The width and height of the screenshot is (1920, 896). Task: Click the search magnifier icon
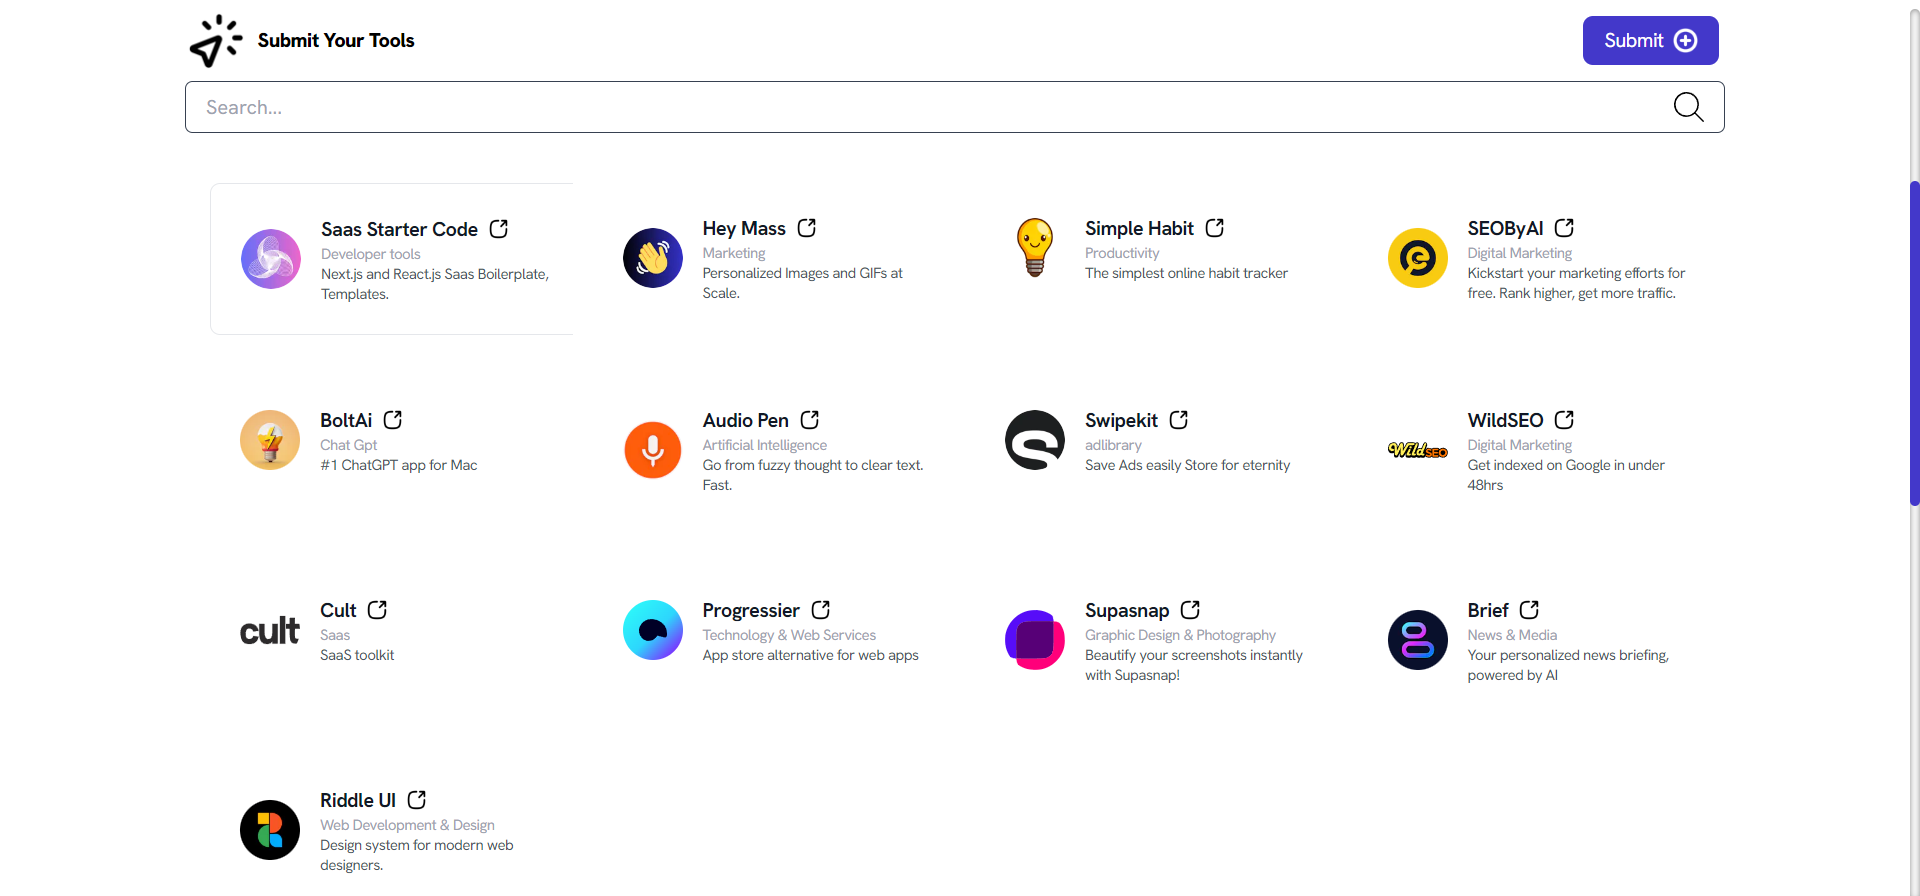1688,107
